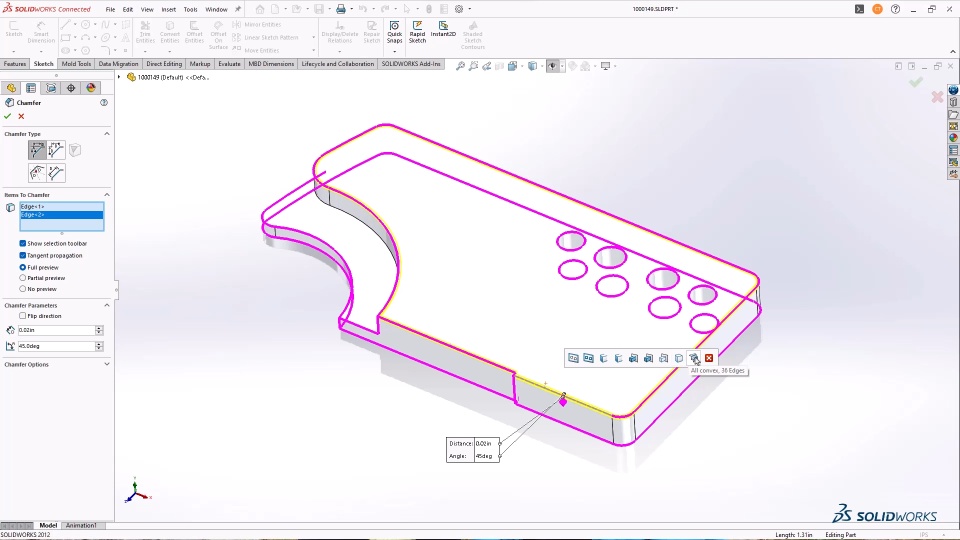Click Distance value in graphics callout

click(x=486, y=443)
